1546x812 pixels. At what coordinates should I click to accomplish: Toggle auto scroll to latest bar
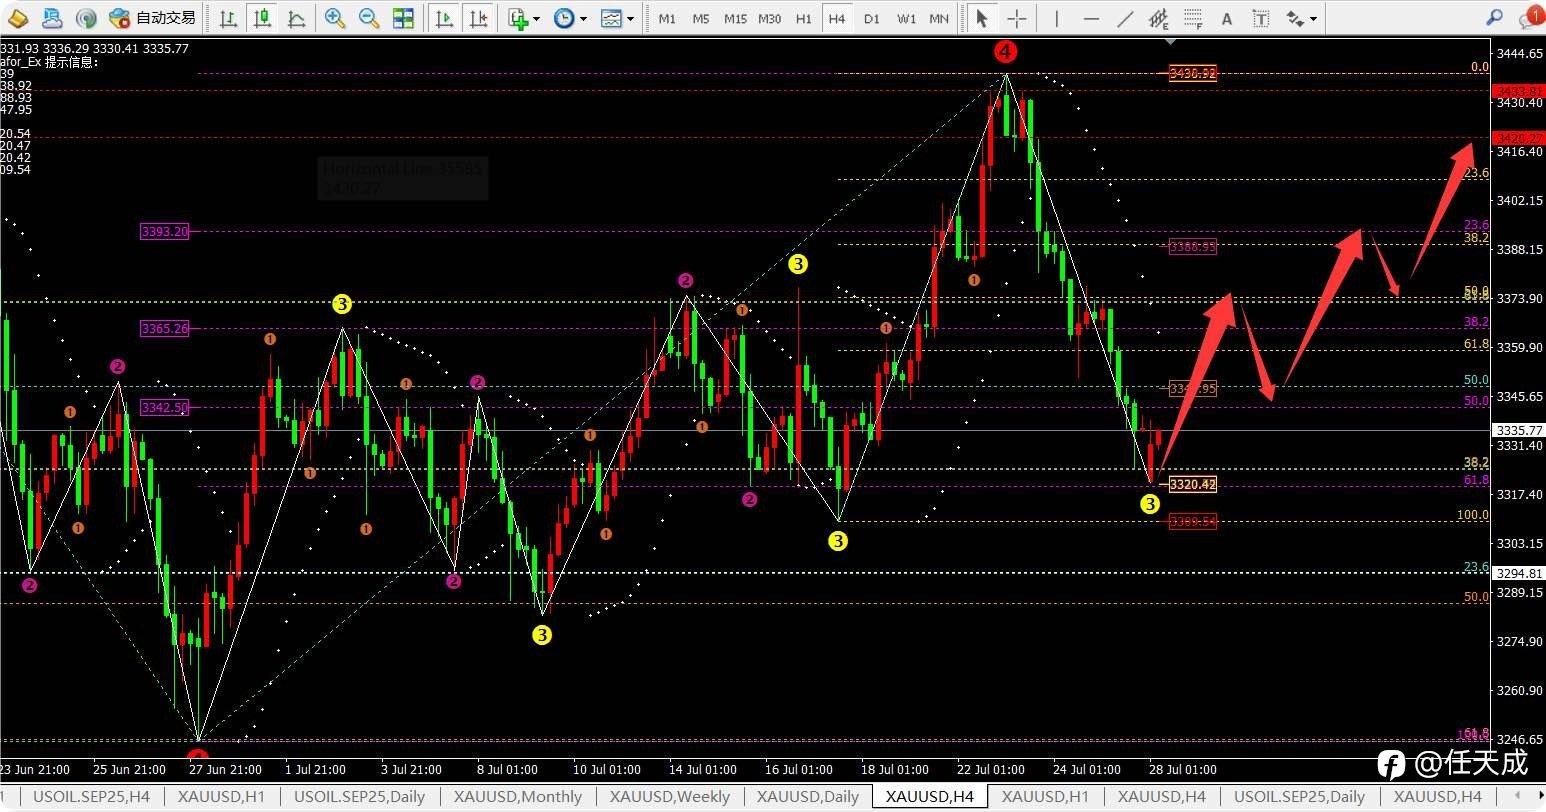point(445,18)
